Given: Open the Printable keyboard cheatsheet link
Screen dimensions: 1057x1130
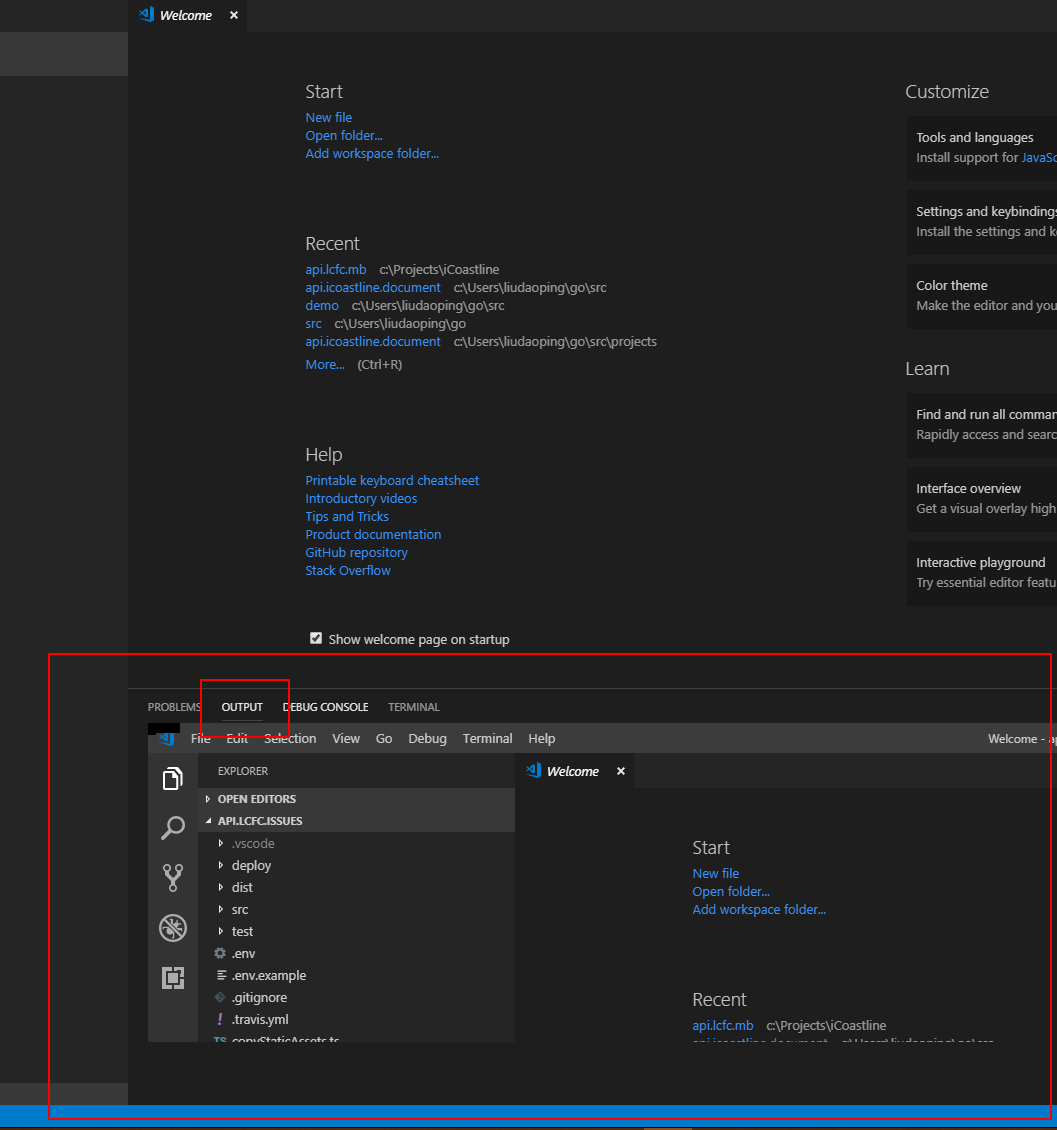Looking at the screenshot, I should coord(392,480).
